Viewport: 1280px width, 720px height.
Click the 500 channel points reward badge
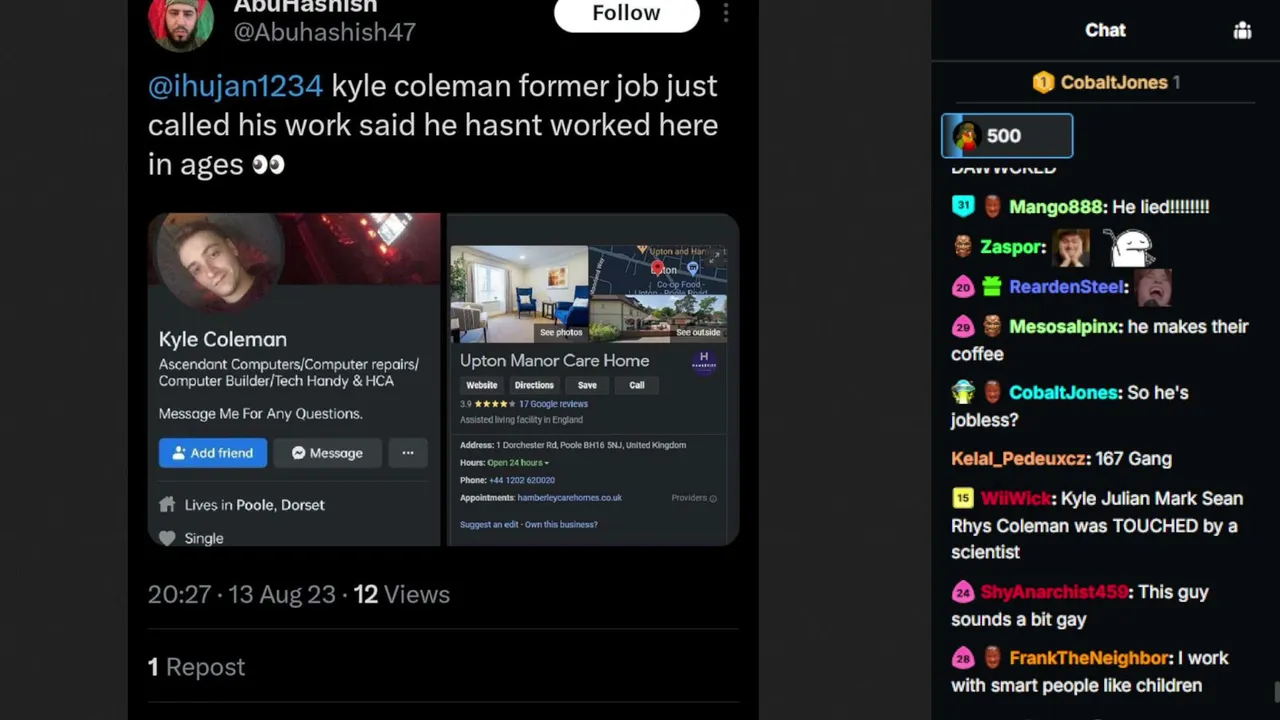pos(1007,136)
